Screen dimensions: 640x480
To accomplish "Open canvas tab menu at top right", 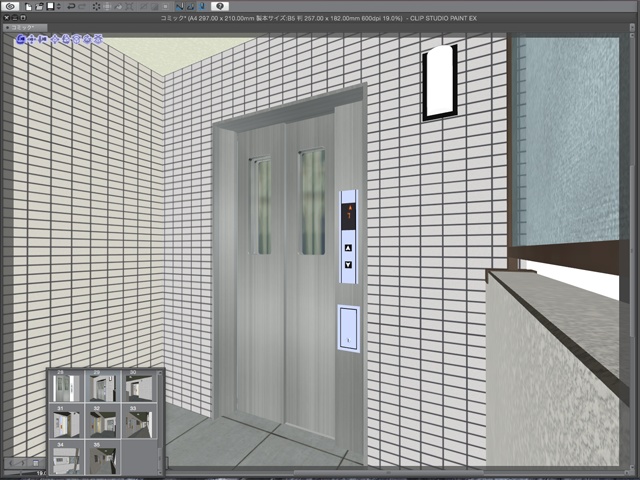I will (632, 27).
